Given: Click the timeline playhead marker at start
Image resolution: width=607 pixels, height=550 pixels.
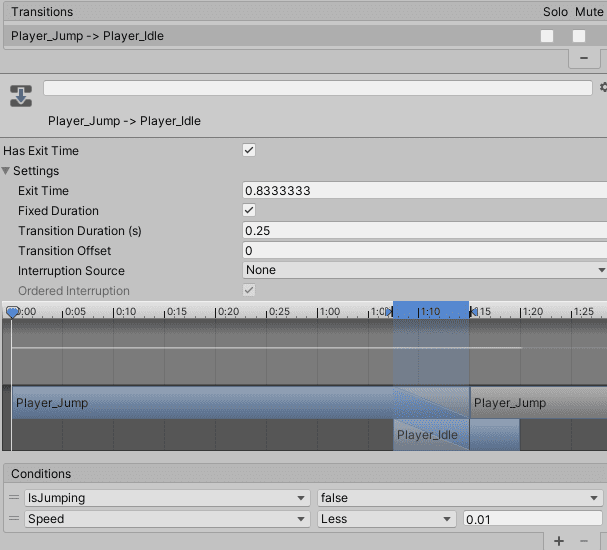Looking at the screenshot, I should 12,312.
